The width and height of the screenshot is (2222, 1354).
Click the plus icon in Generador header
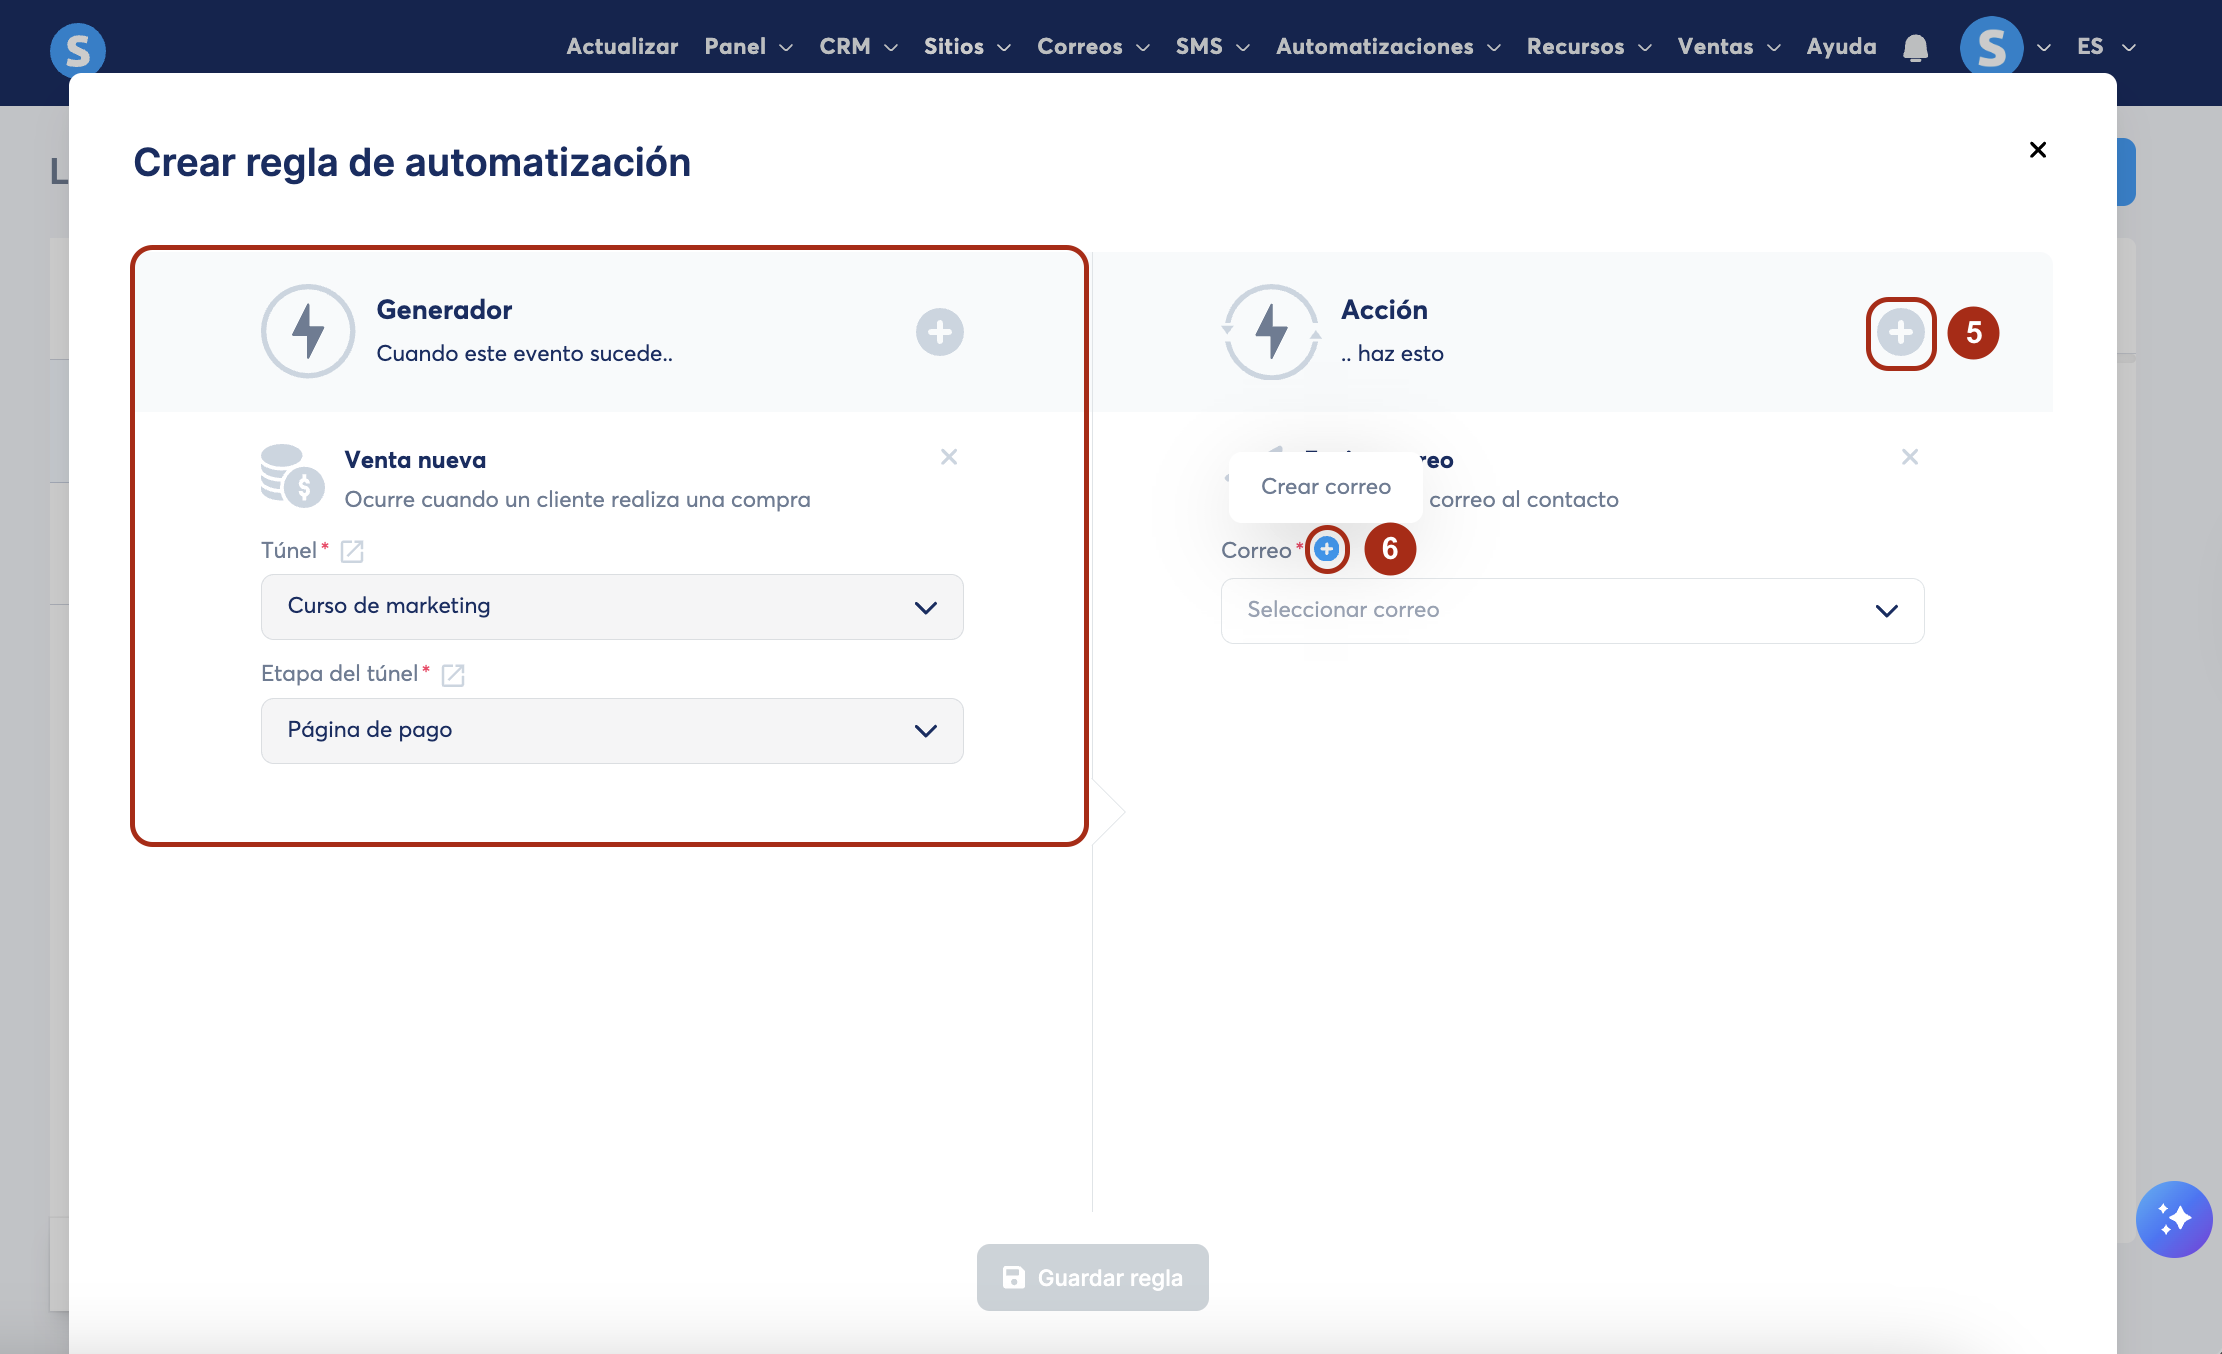[x=939, y=332]
